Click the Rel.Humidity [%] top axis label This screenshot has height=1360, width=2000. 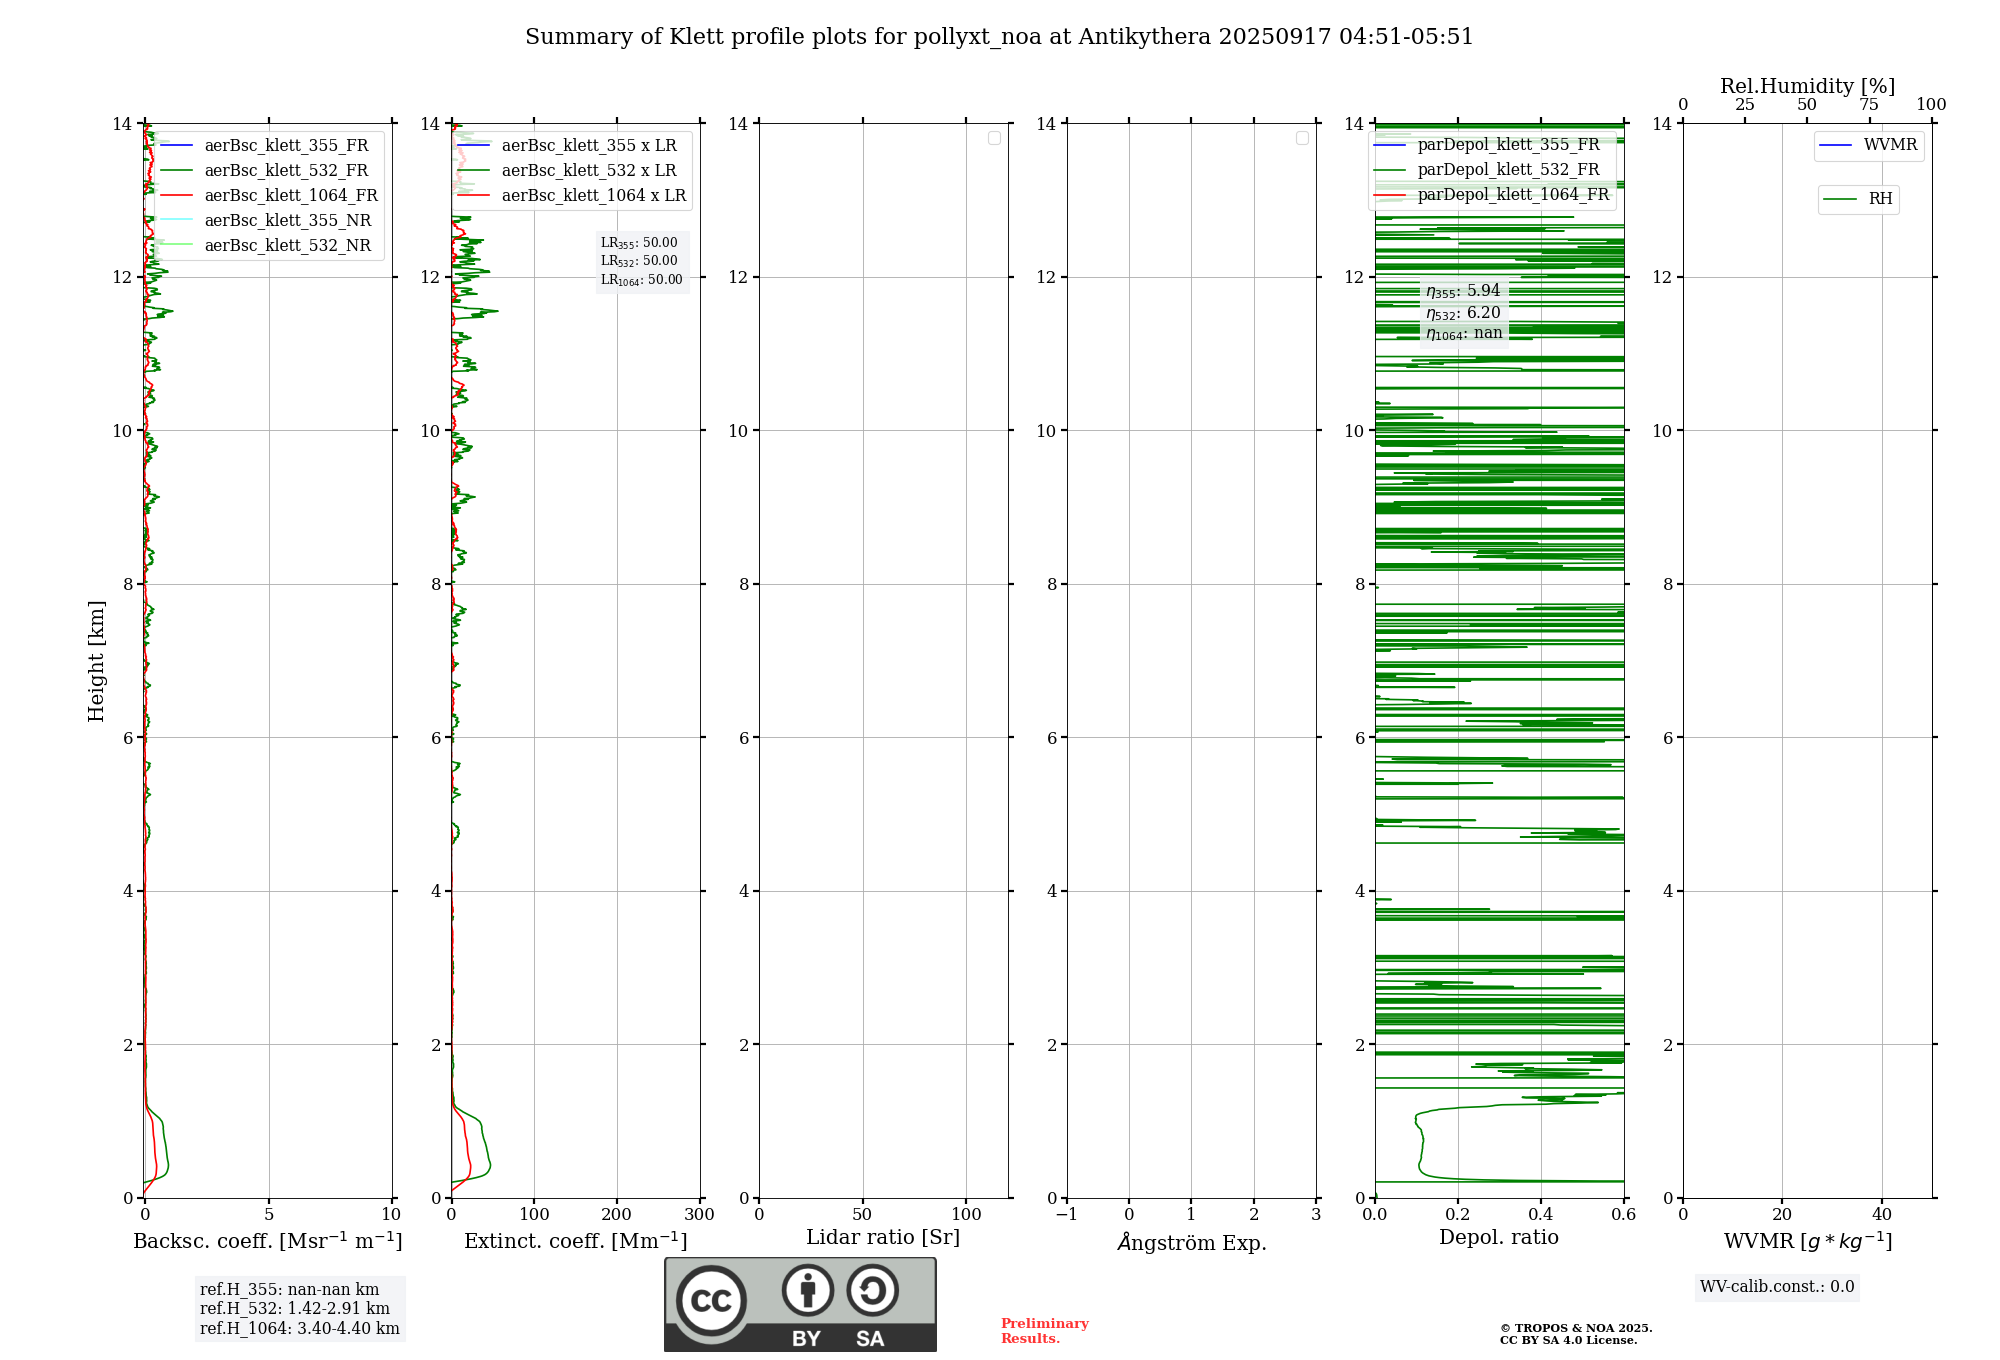tap(1807, 87)
